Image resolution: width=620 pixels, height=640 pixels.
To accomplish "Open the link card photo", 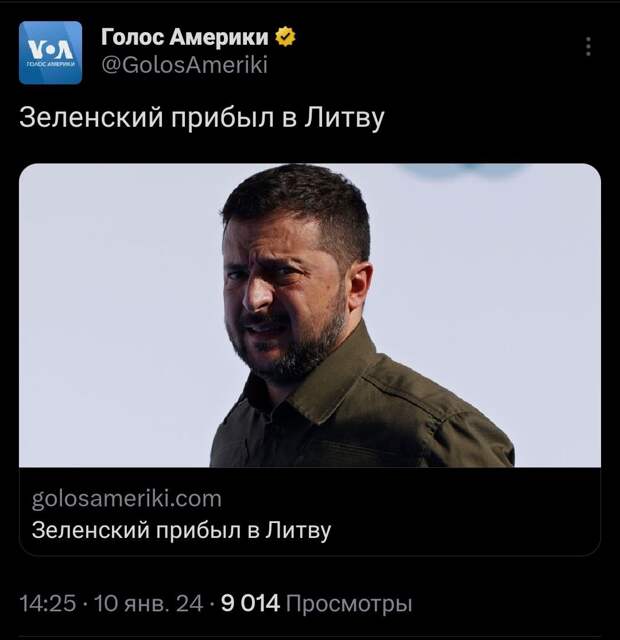I will click(310, 315).
